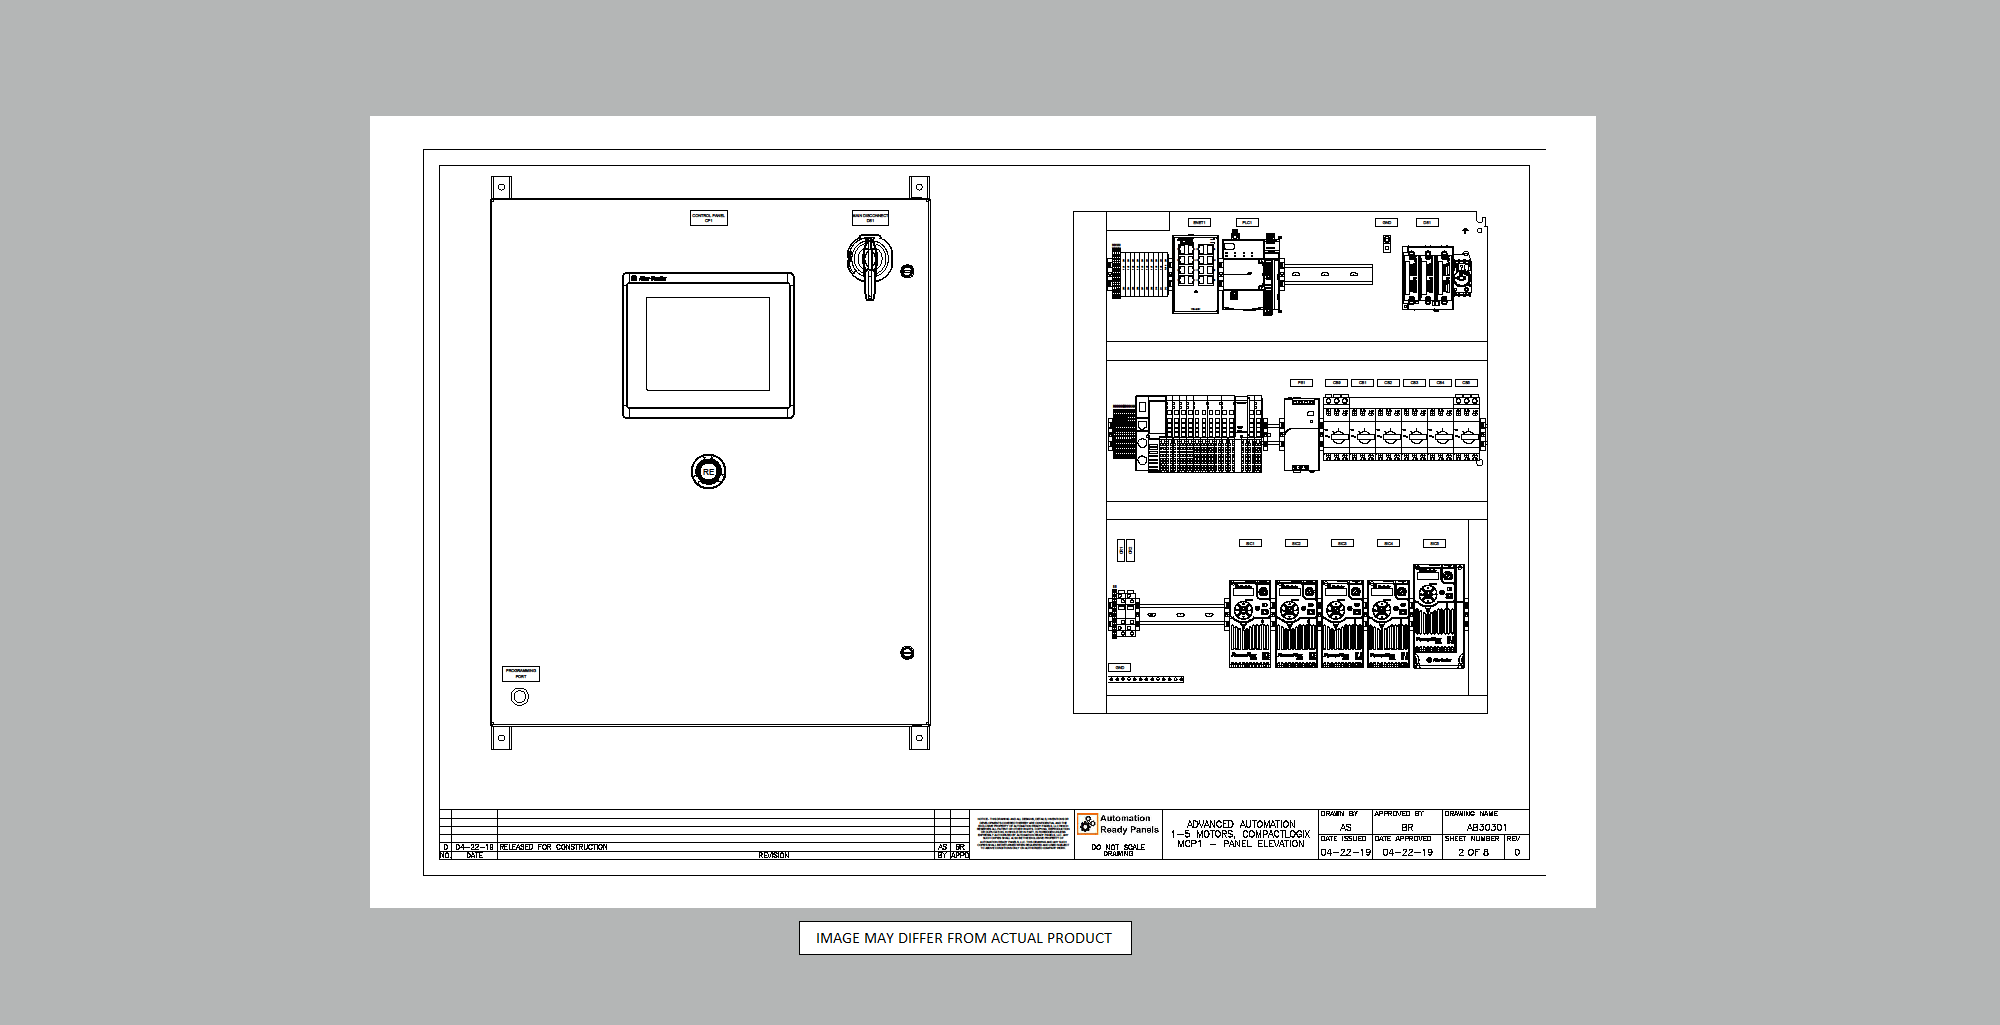Click the RELEASED FOR CONSTRUCTION revision entry
Viewport: 2000px width, 1025px height.
point(553,847)
